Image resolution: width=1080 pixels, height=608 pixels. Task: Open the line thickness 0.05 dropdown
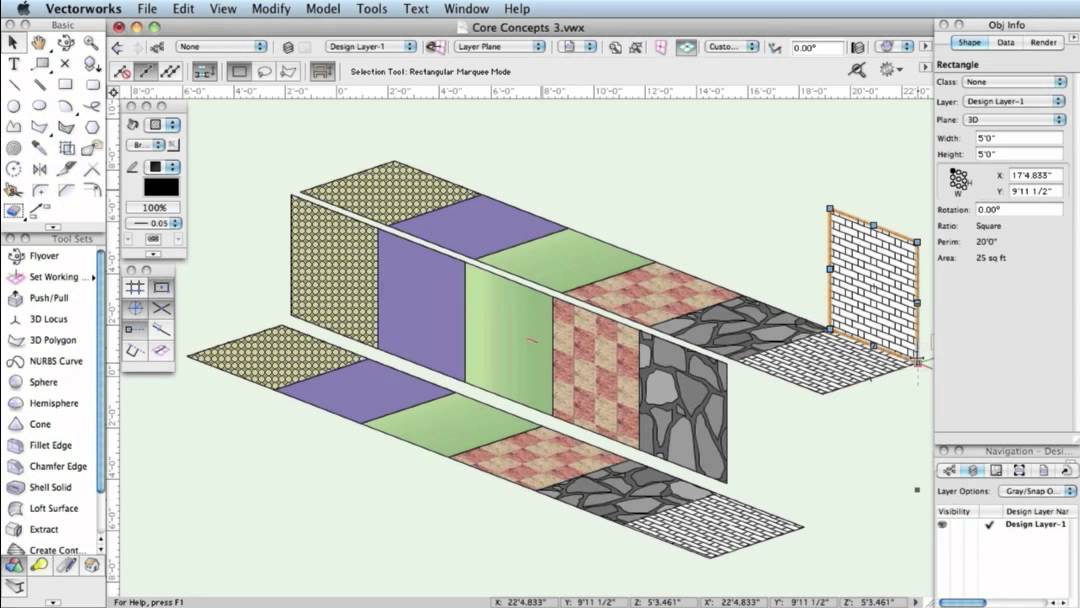(x=154, y=223)
